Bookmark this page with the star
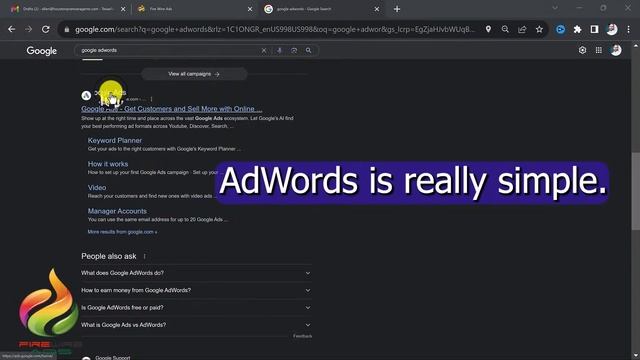Image resolution: width=640 pixels, height=360 pixels. pos(539,29)
